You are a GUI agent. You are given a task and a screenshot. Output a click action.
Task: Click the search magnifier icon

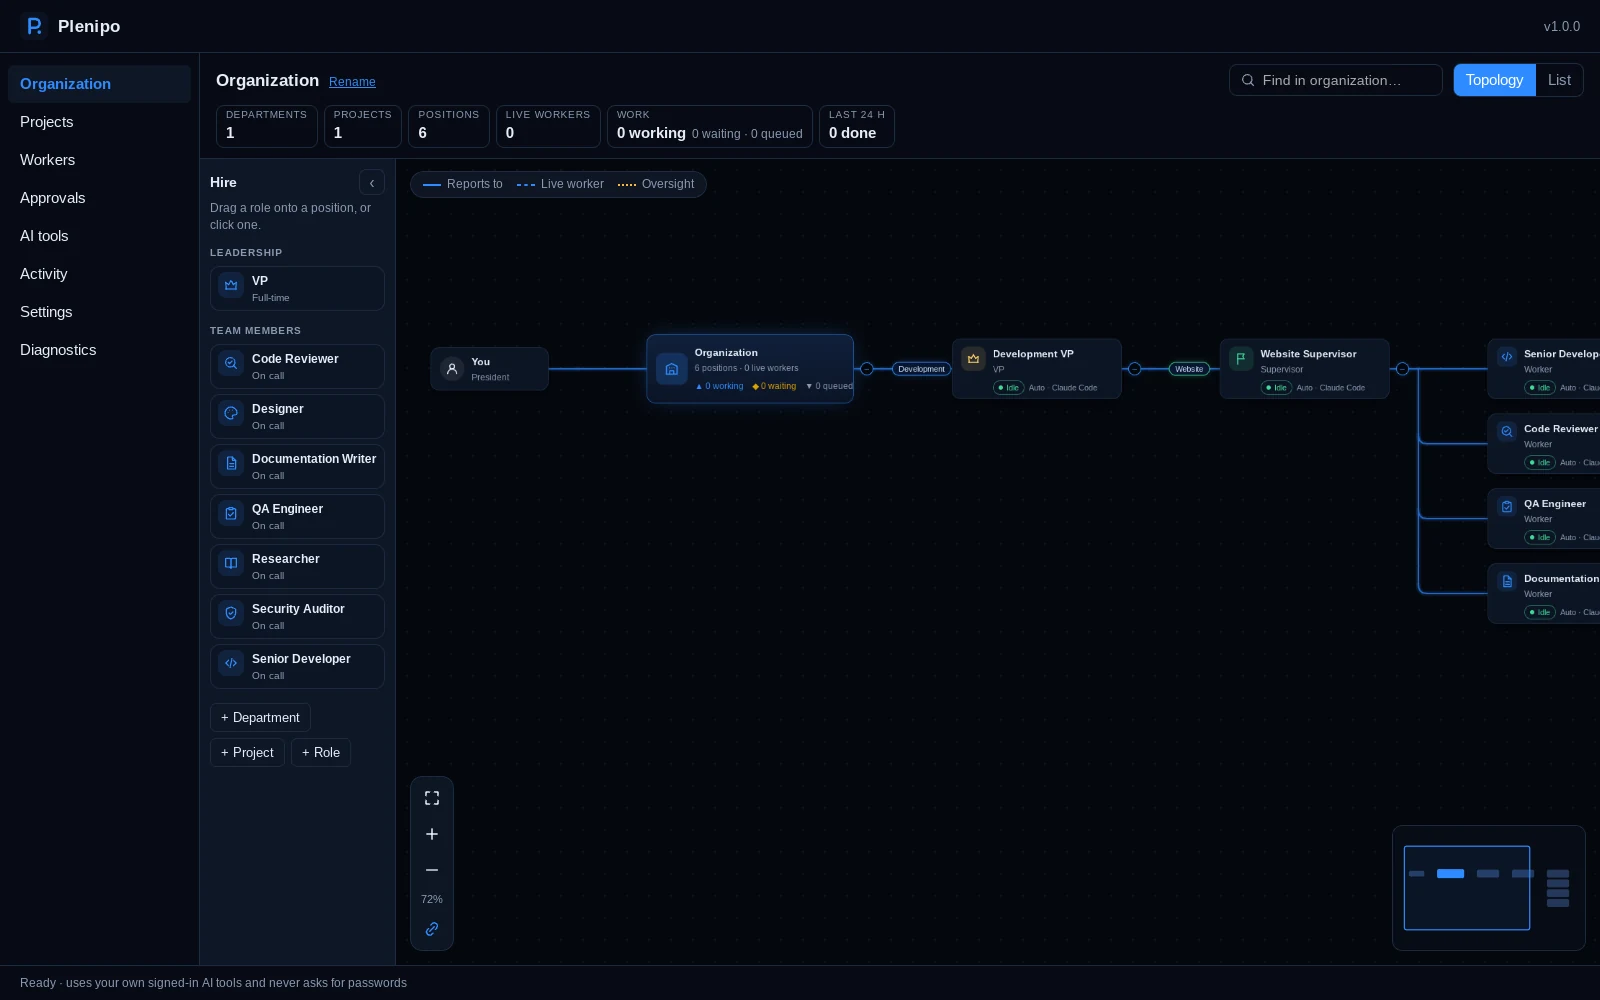click(1248, 80)
